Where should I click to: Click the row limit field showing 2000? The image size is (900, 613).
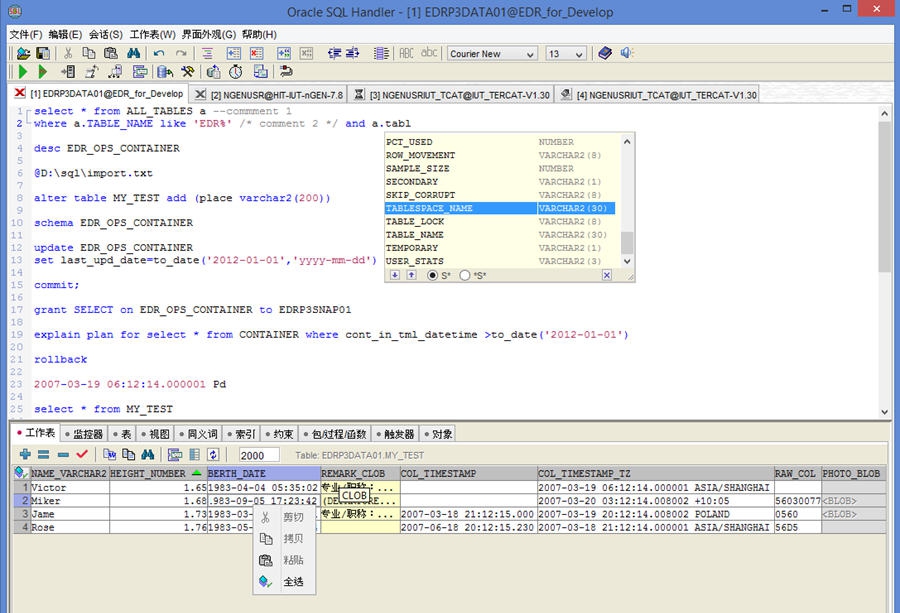point(258,453)
